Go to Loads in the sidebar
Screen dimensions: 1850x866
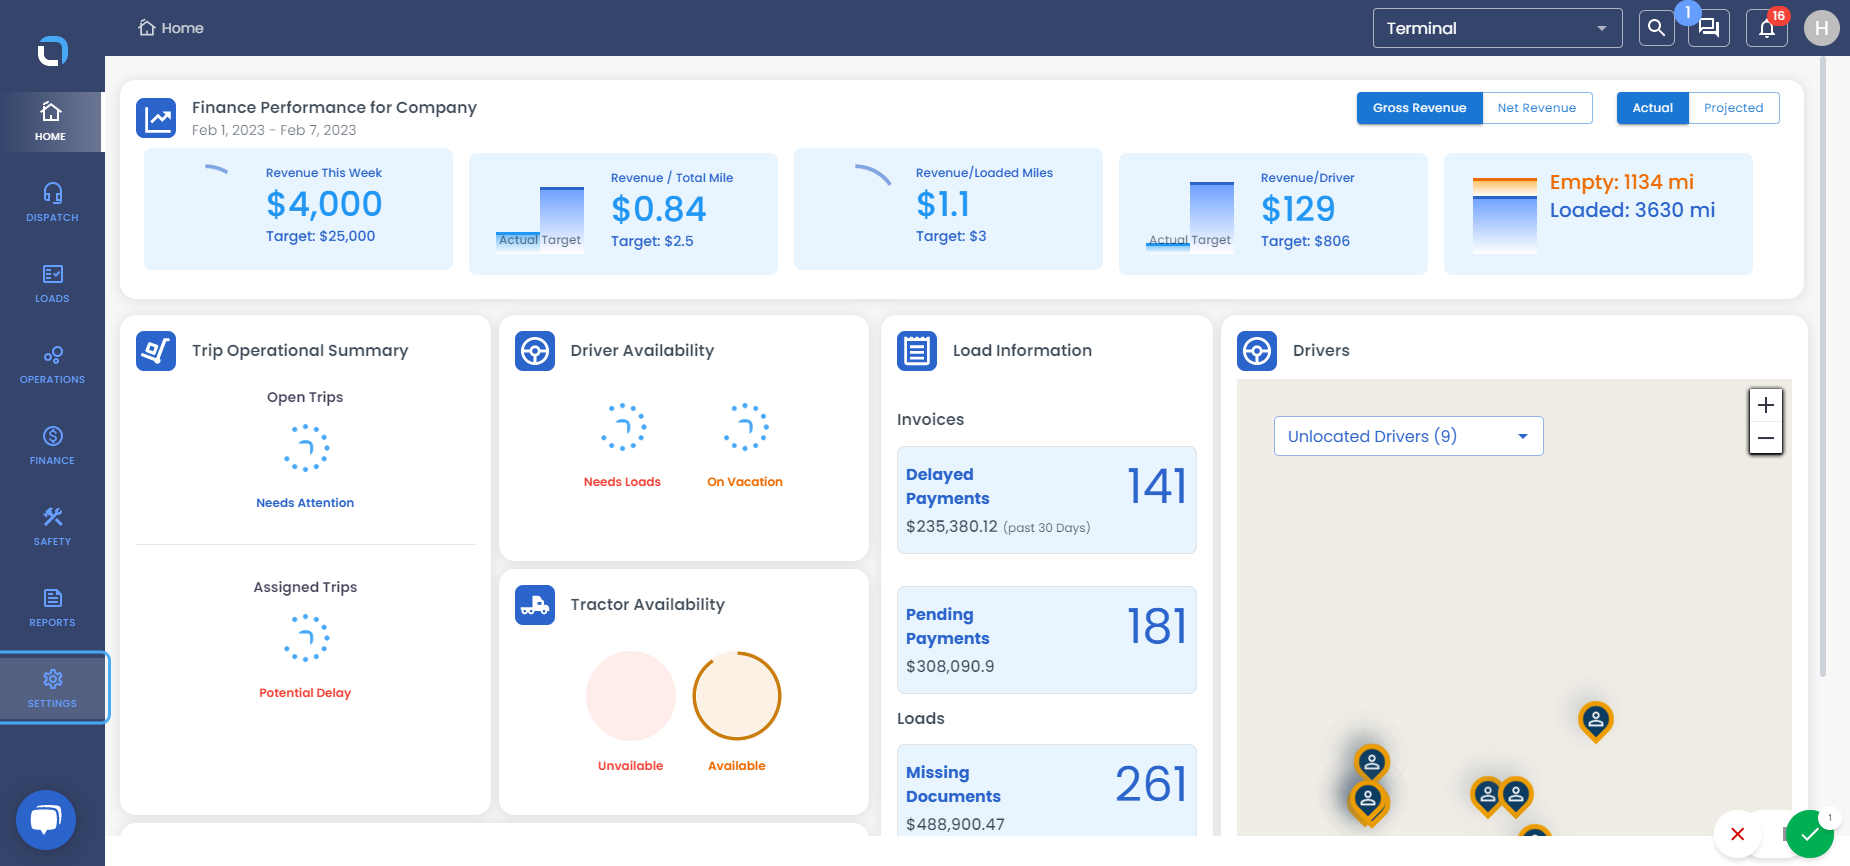coord(52,284)
